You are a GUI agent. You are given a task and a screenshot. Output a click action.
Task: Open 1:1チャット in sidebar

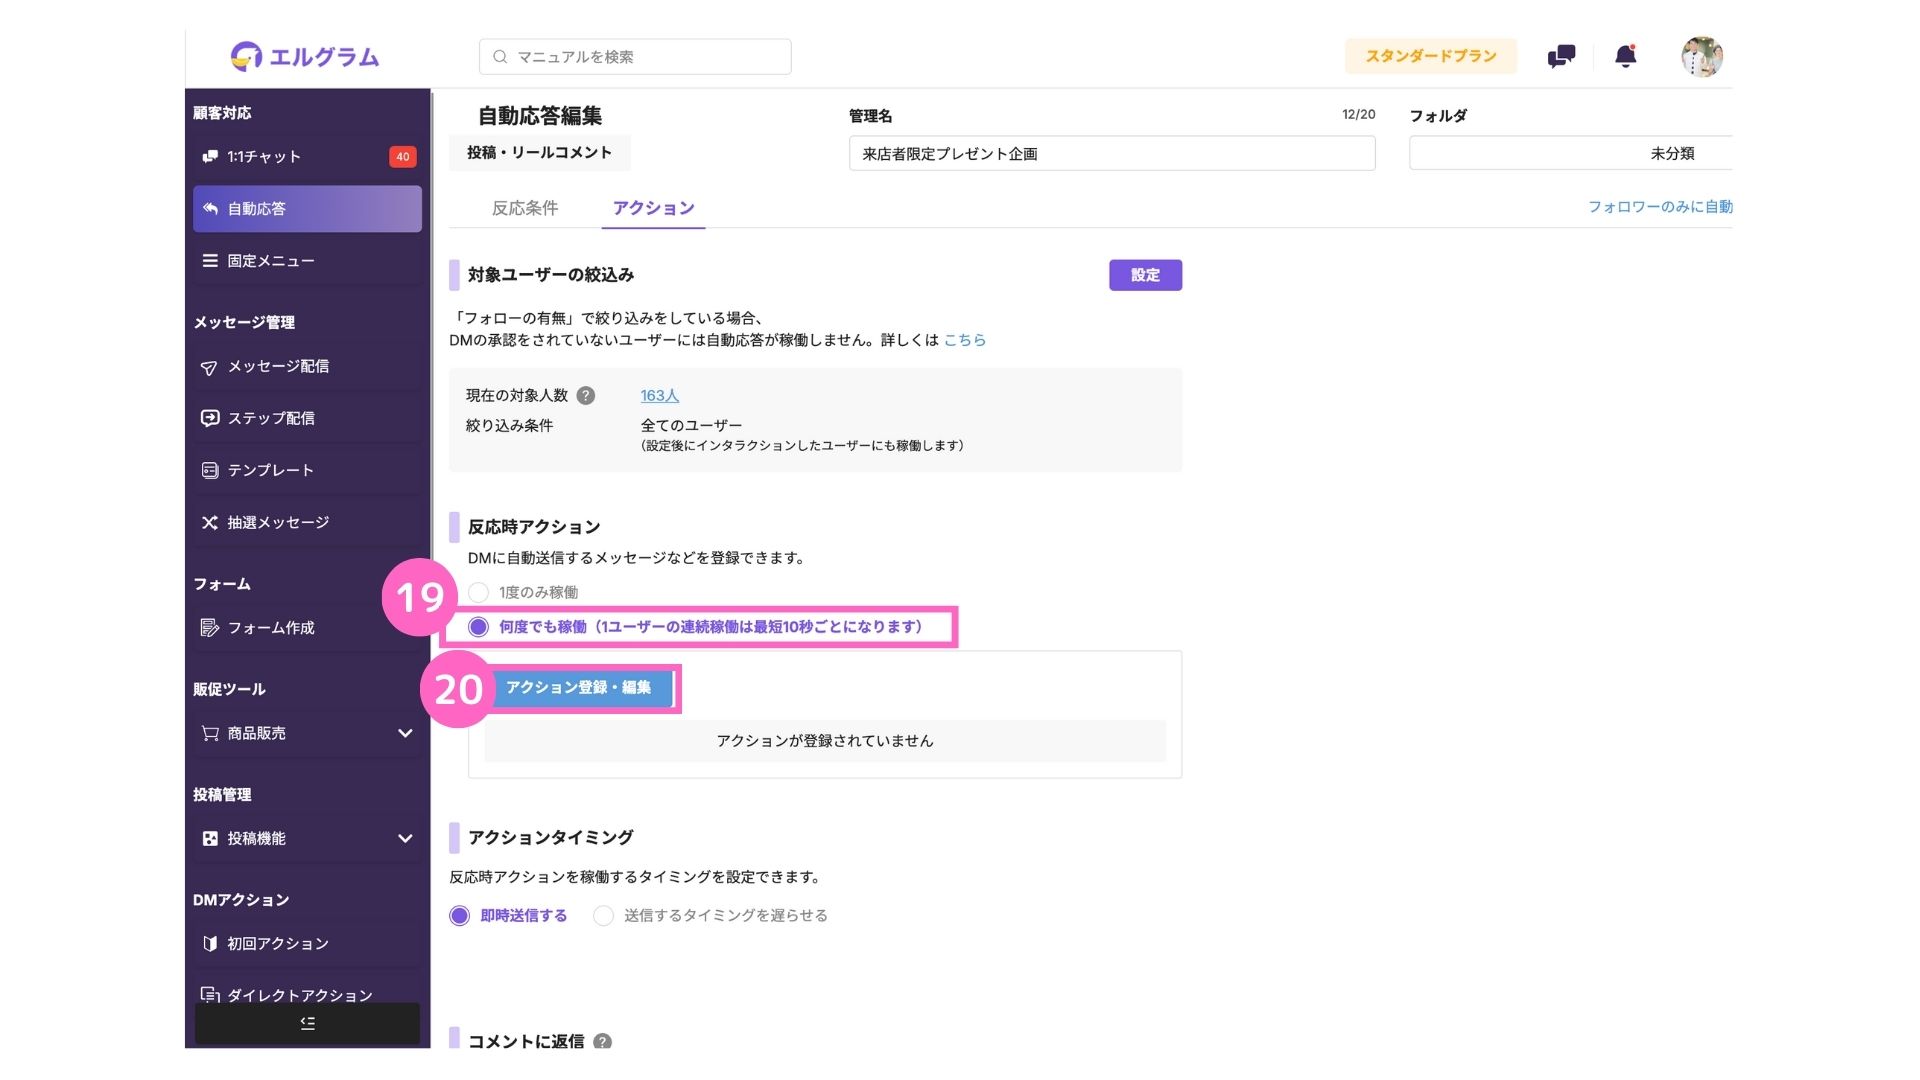pyautogui.click(x=307, y=156)
